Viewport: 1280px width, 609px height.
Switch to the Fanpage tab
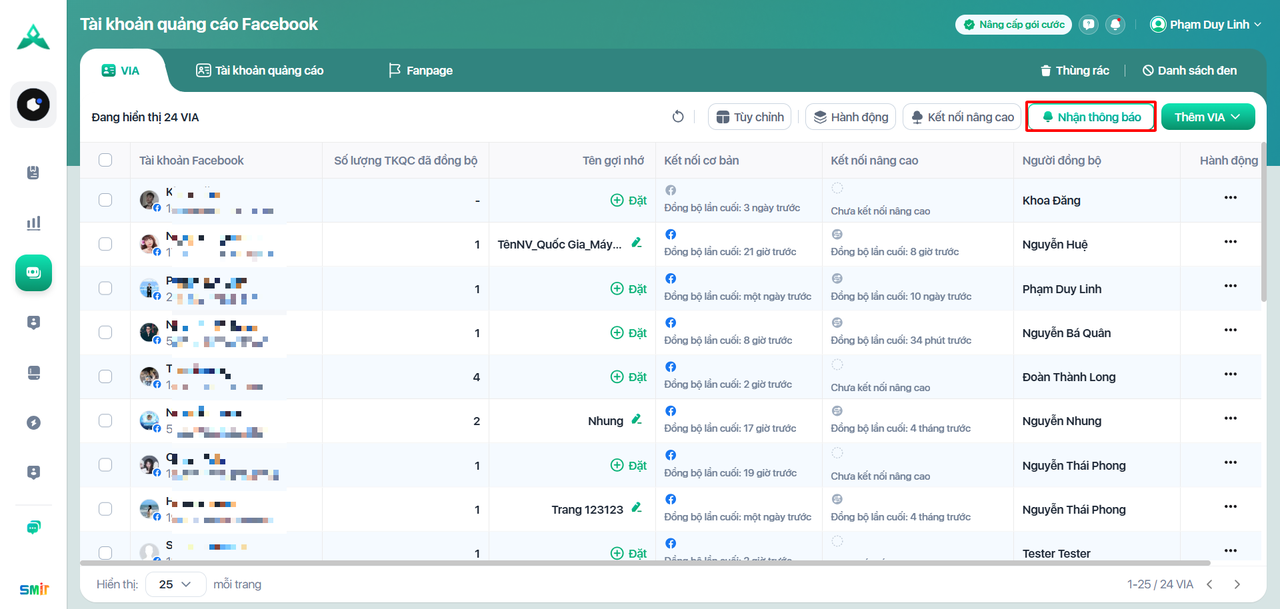pos(420,71)
